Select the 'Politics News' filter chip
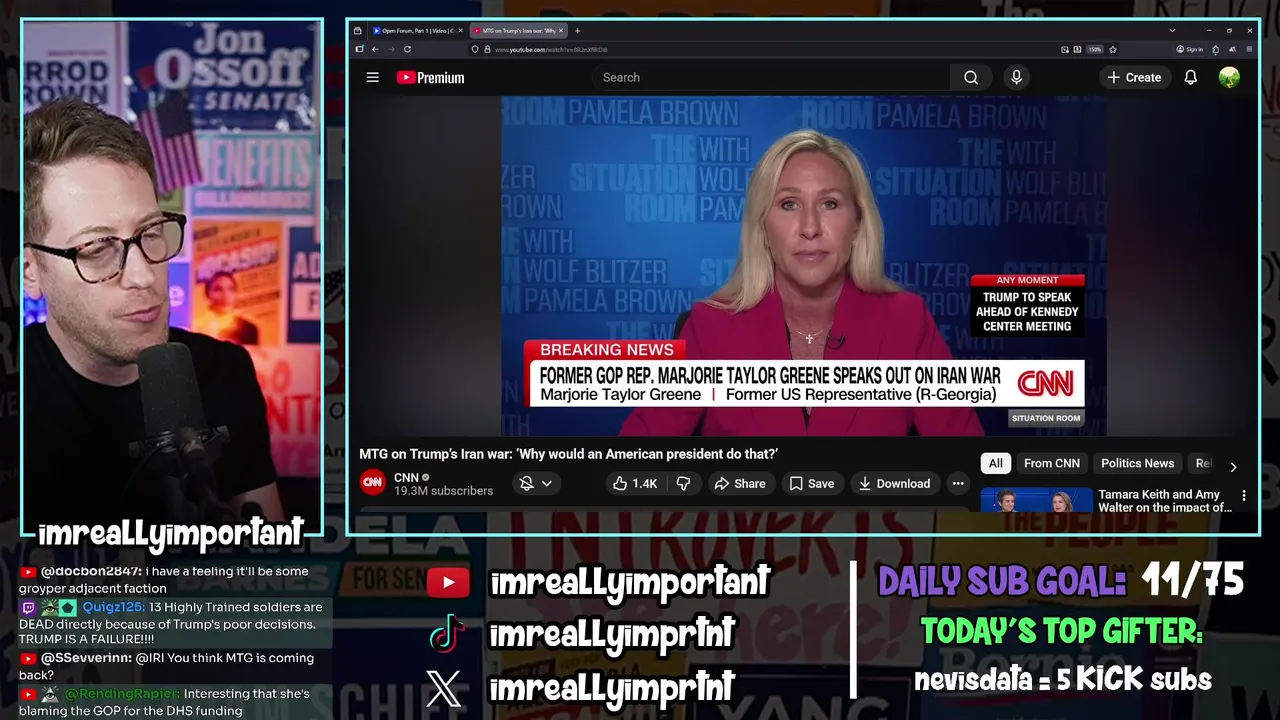Image resolution: width=1280 pixels, height=720 pixels. (1137, 463)
